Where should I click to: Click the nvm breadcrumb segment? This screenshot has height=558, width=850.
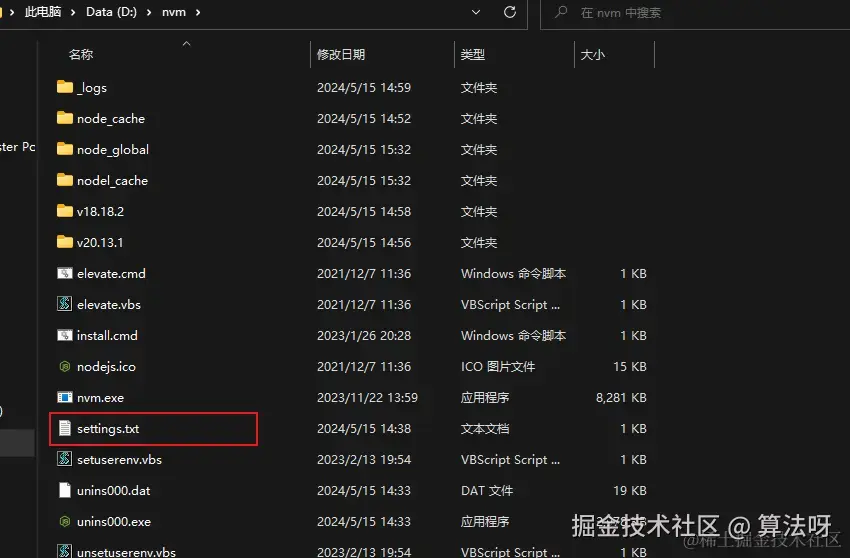tap(173, 12)
